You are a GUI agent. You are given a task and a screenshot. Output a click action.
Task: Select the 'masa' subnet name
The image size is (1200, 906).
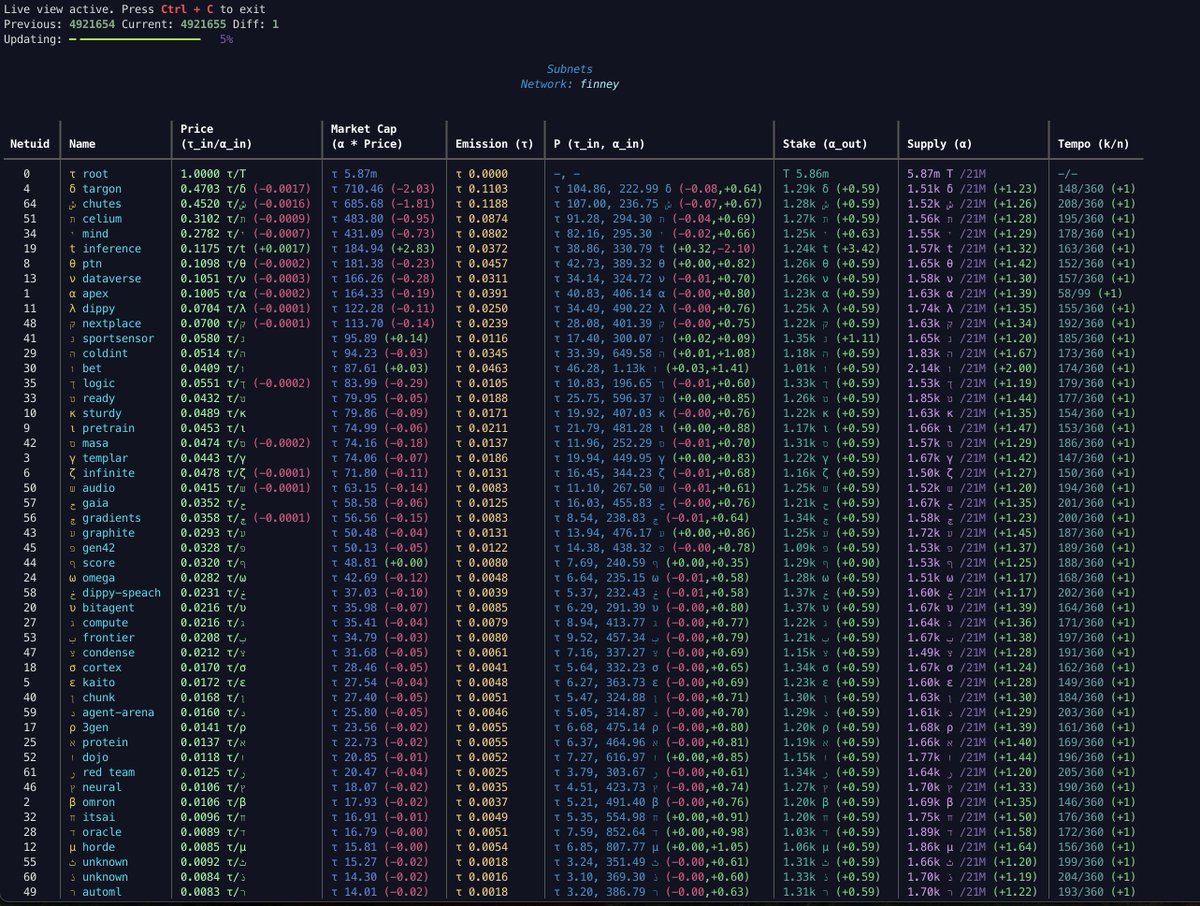point(96,443)
